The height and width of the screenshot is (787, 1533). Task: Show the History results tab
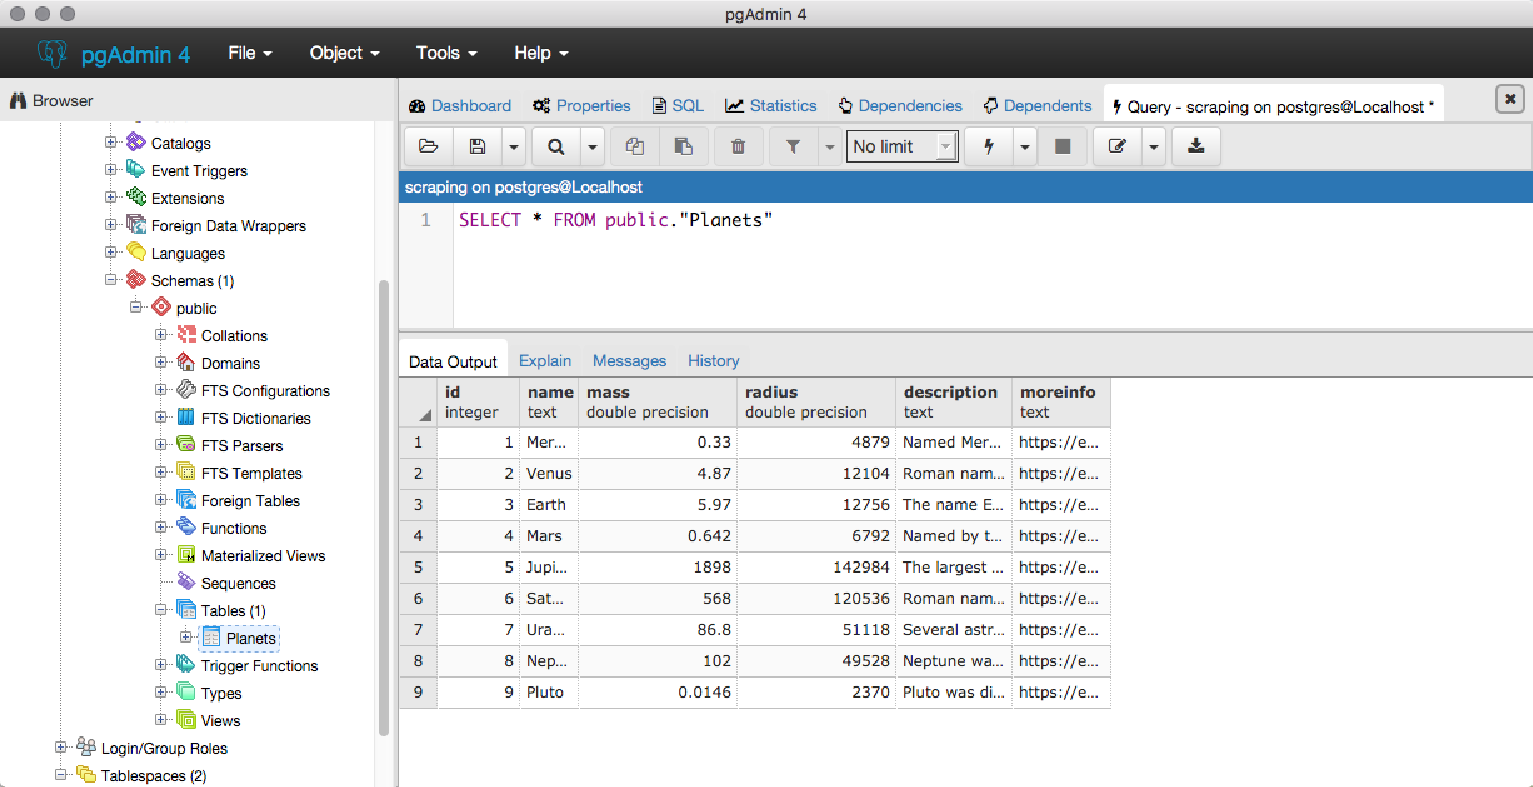pyautogui.click(x=713, y=361)
